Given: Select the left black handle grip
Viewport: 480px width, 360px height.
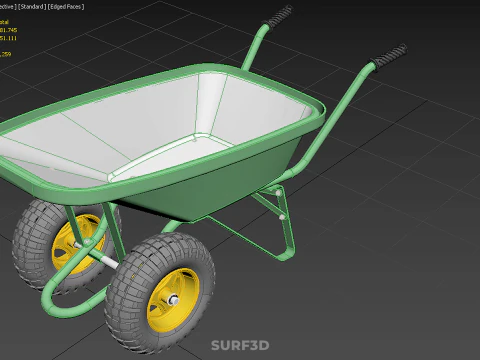Looking at the screenshot, I should 277,17.
